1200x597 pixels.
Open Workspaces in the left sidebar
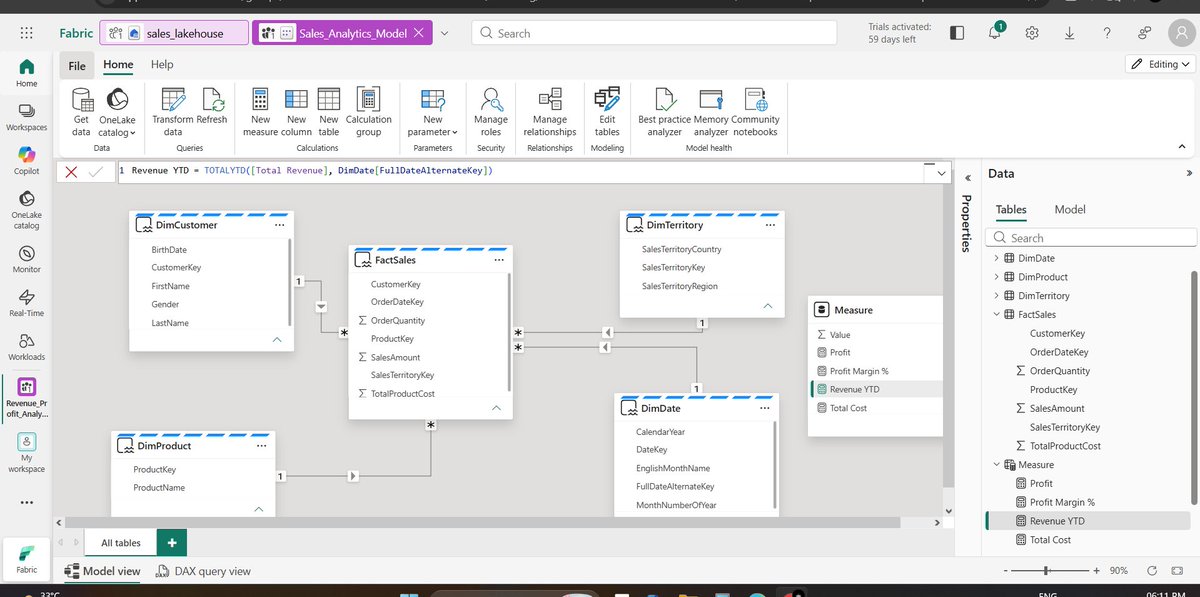click(27, 116)
